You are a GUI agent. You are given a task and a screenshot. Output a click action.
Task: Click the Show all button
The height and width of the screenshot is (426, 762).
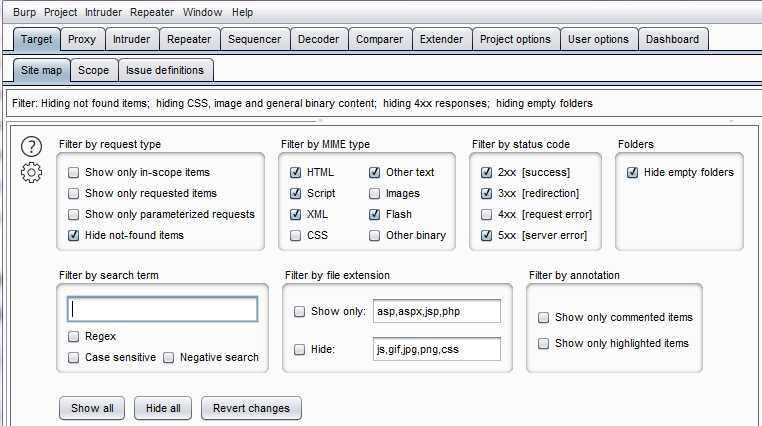pos(92,408)
